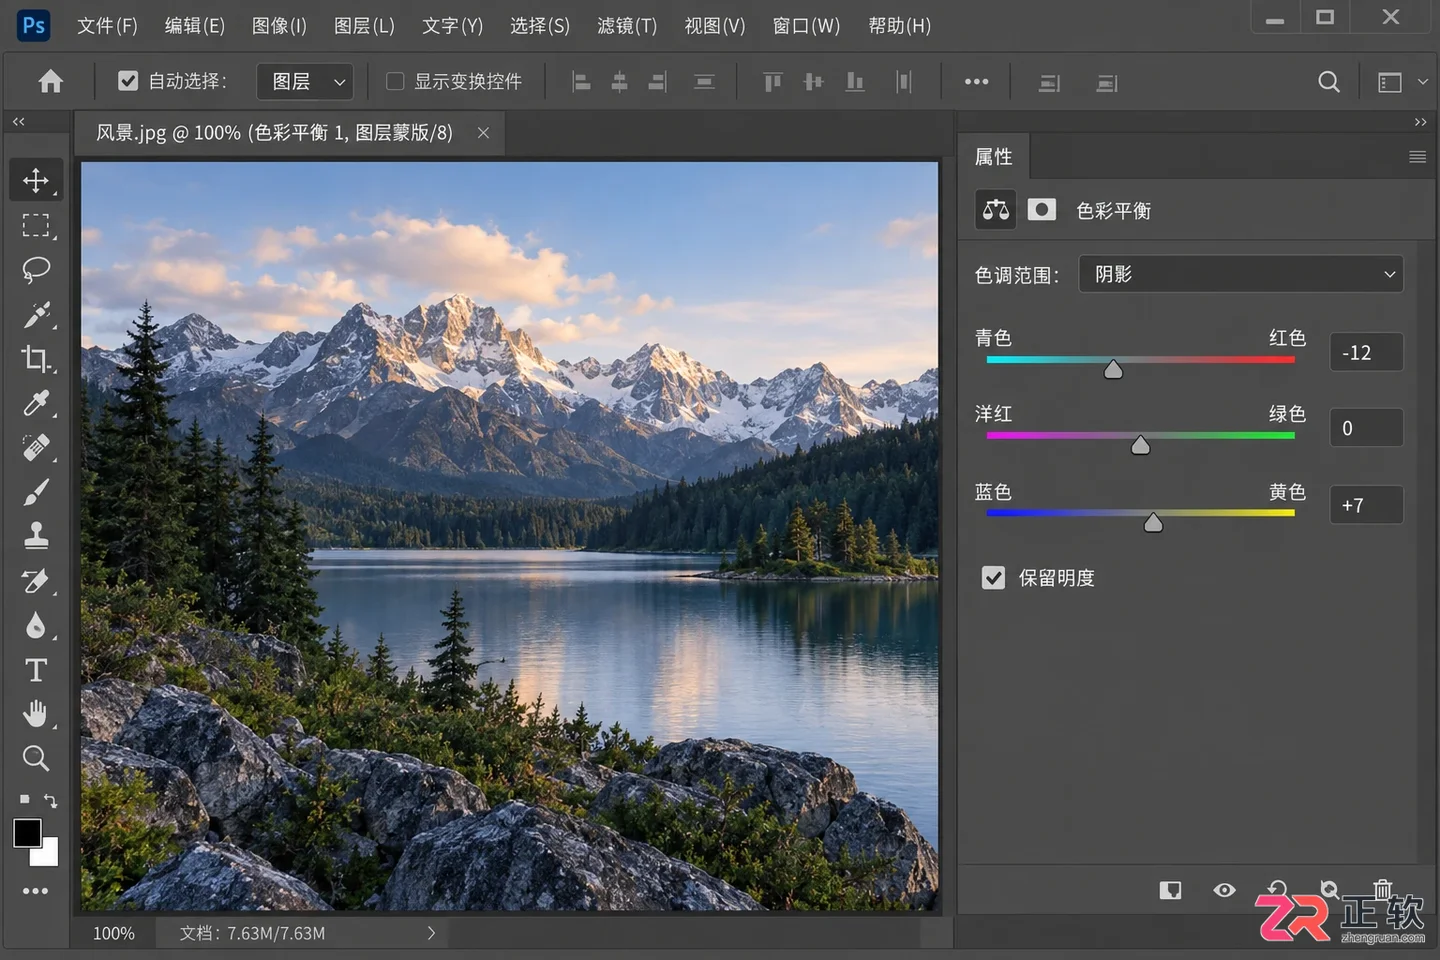Click the Blue-Yellow (蓝色/黄色) slider handle
This screenshot has height=960, width=1440.
(1153, 523)
